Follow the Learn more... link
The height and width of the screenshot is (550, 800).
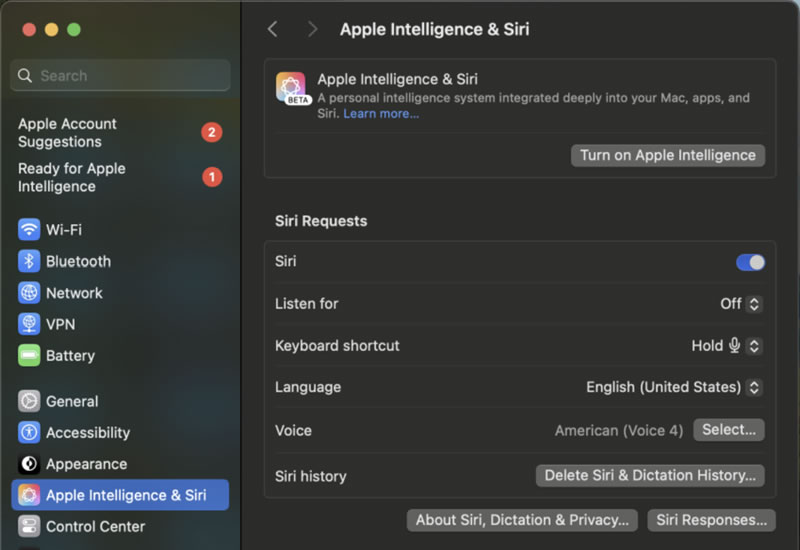click(381, 114)
